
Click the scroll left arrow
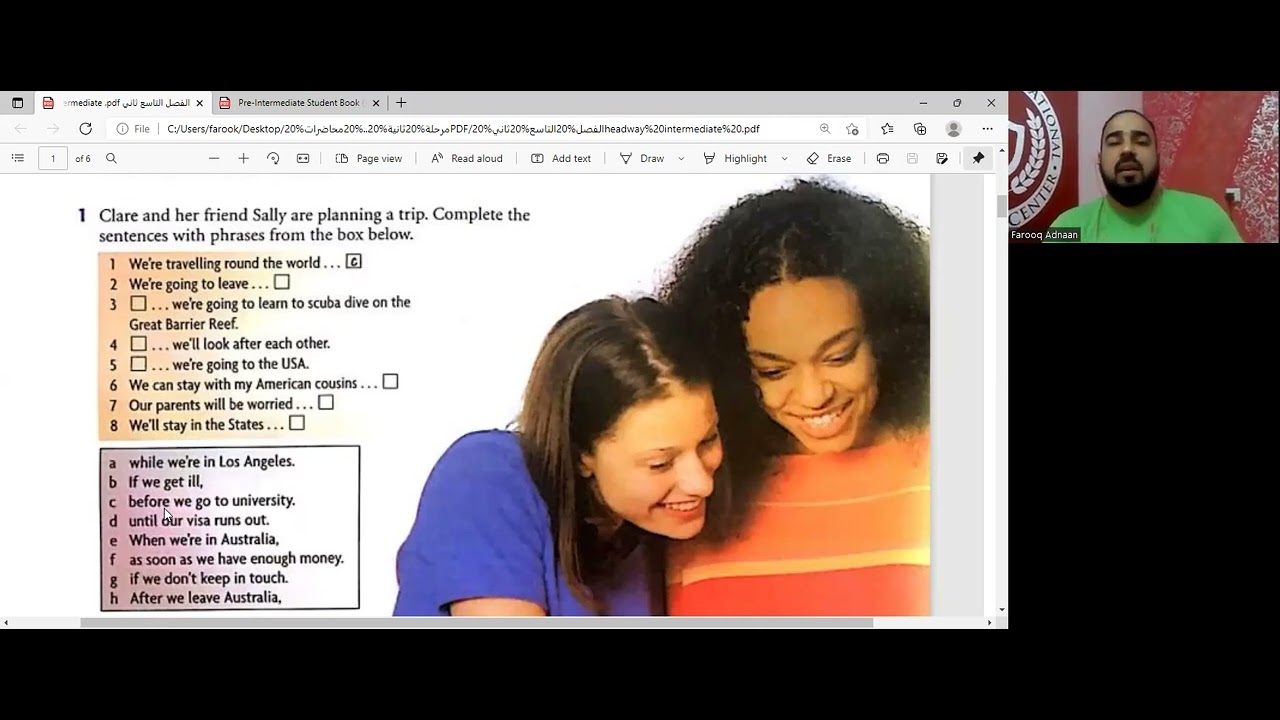(6, 622)
